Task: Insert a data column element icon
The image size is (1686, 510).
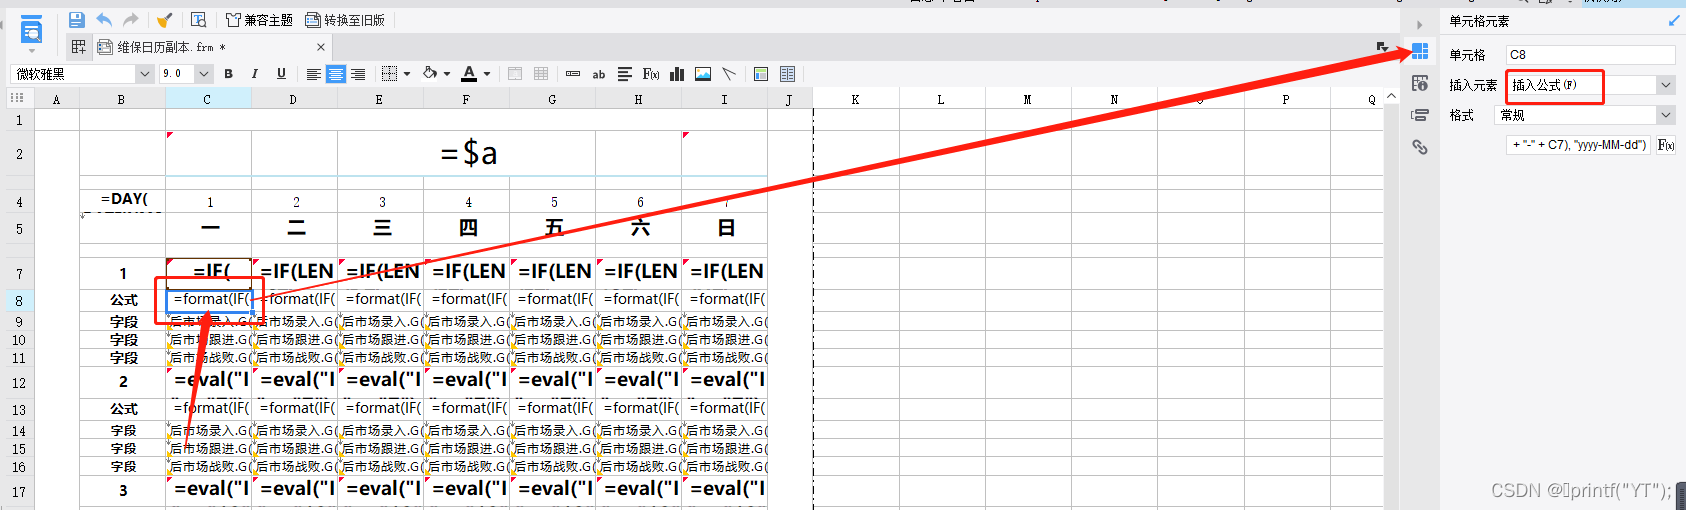Action: 573,74
